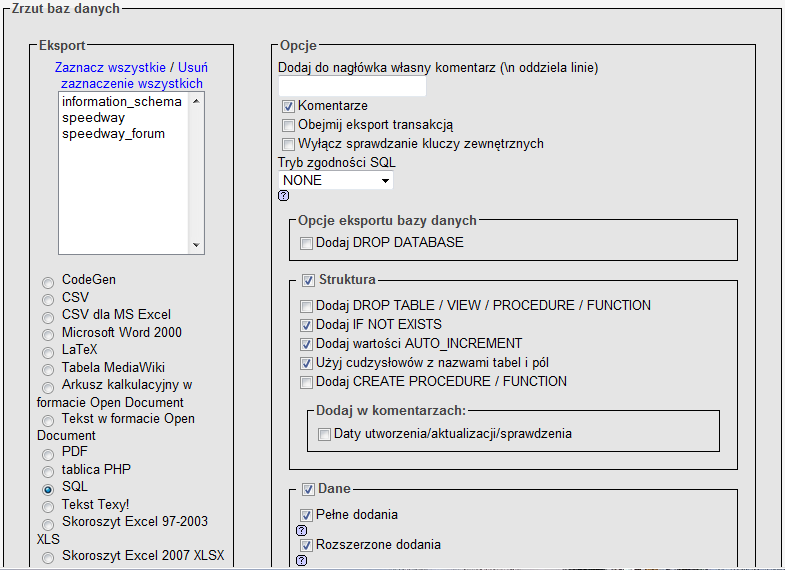Click the header comment text field
The image size is (785, 570).
pyautogui.click(x=352, y=87)
